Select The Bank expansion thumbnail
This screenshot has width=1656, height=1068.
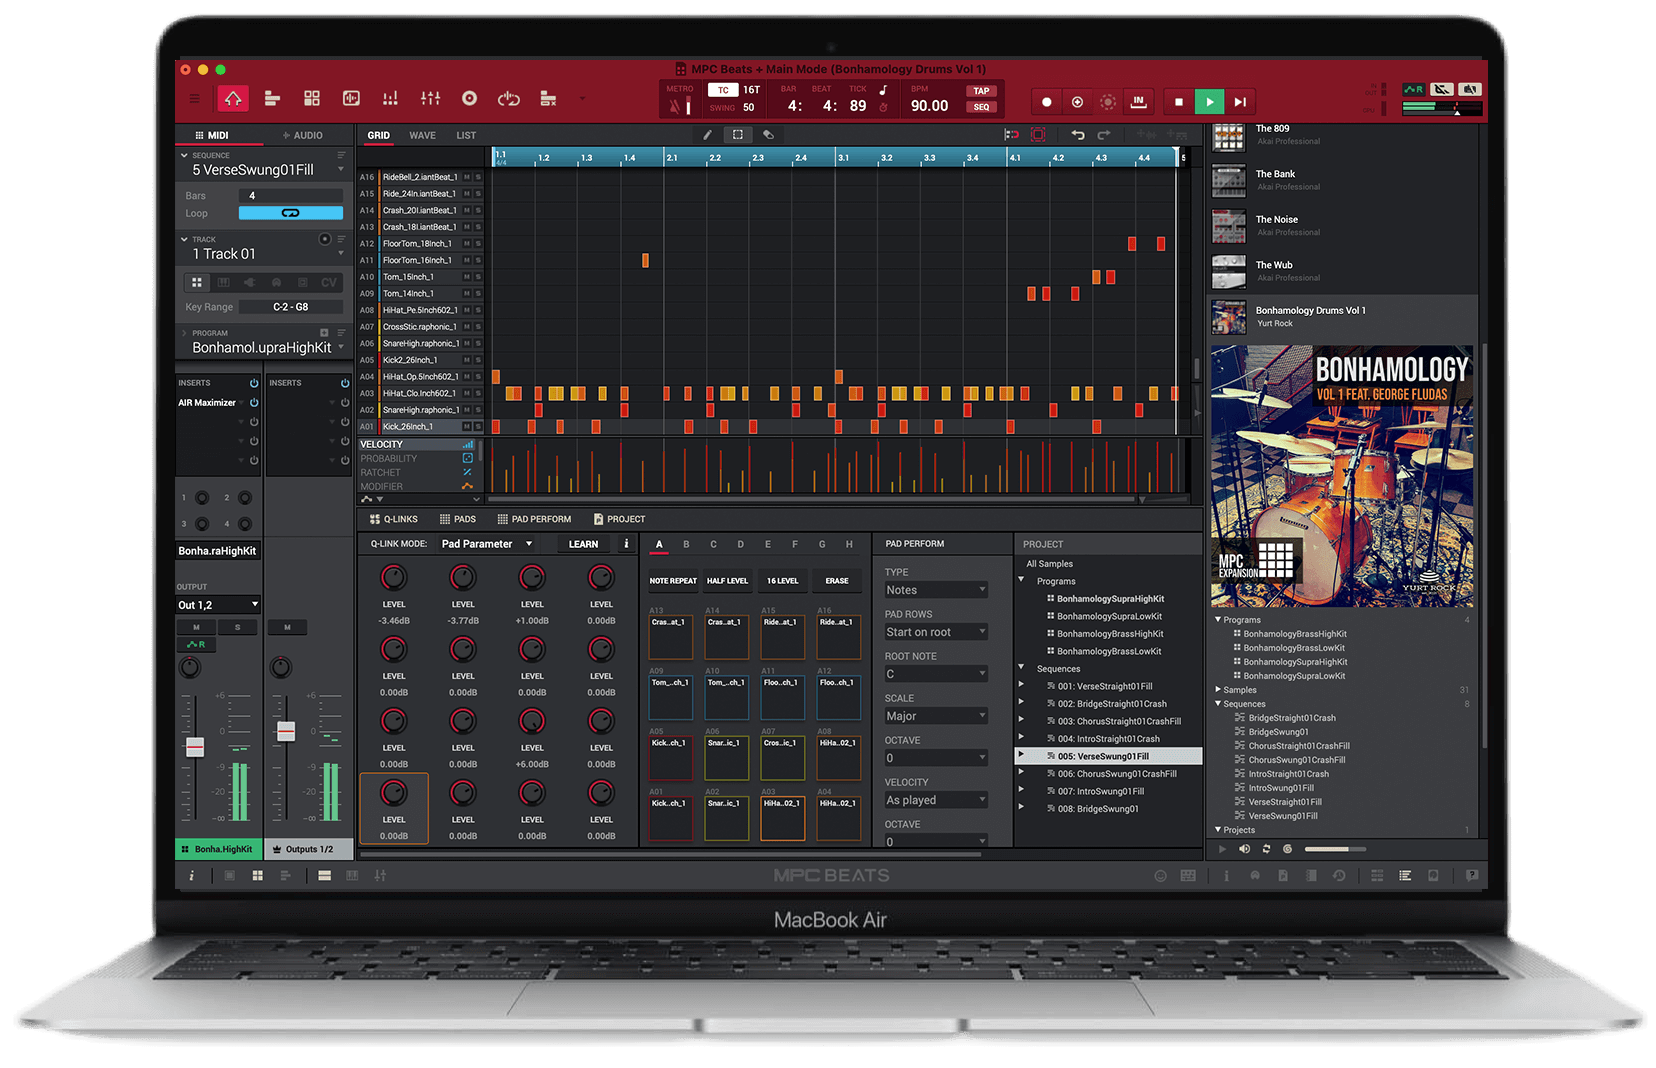coord(1229,181)
